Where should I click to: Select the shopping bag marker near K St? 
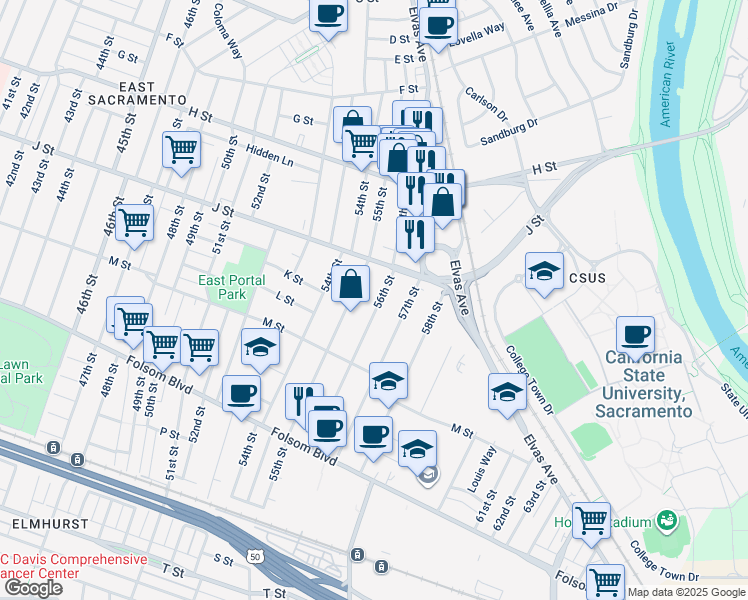351,285
